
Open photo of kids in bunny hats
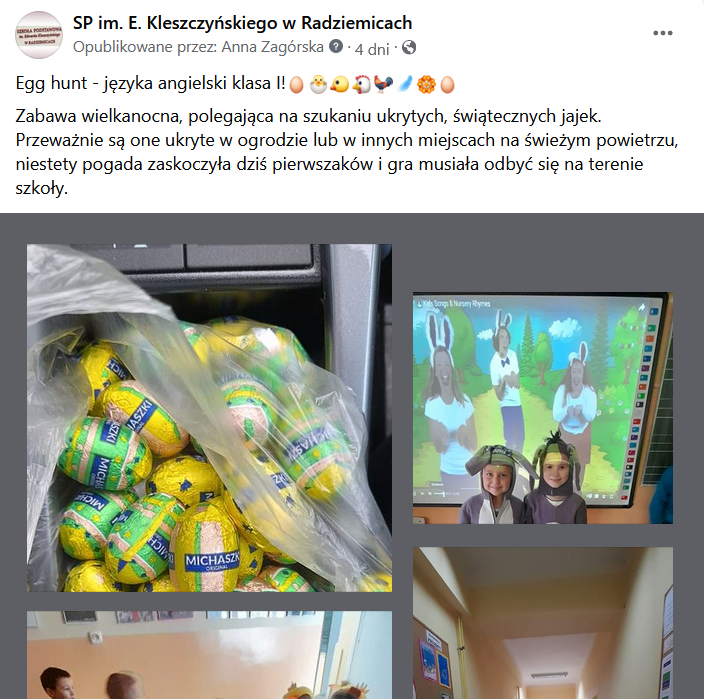click(543, 408)
